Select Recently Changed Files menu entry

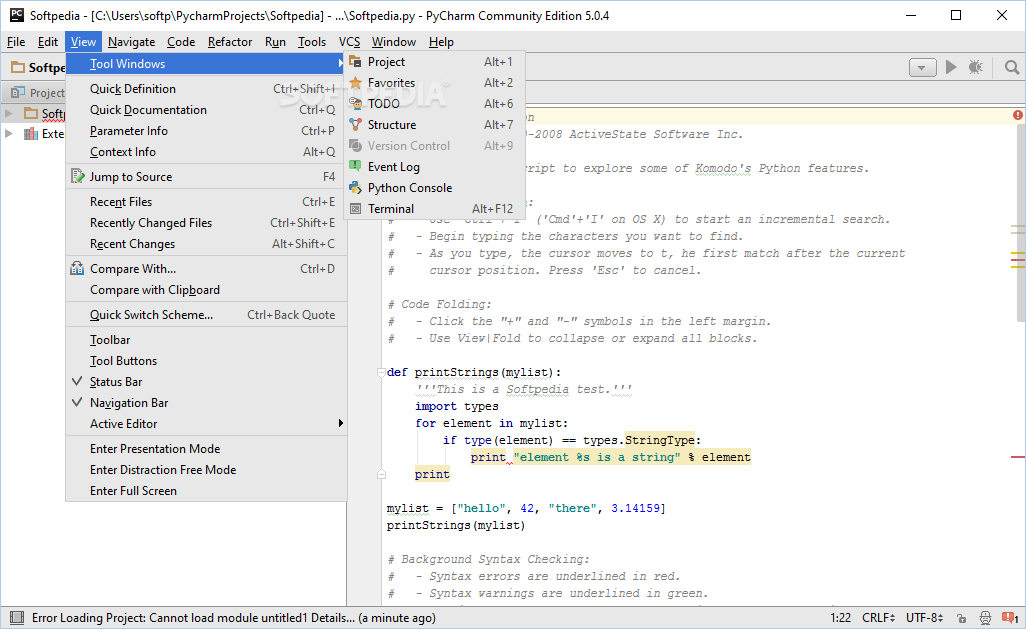(x=206, y=223)
